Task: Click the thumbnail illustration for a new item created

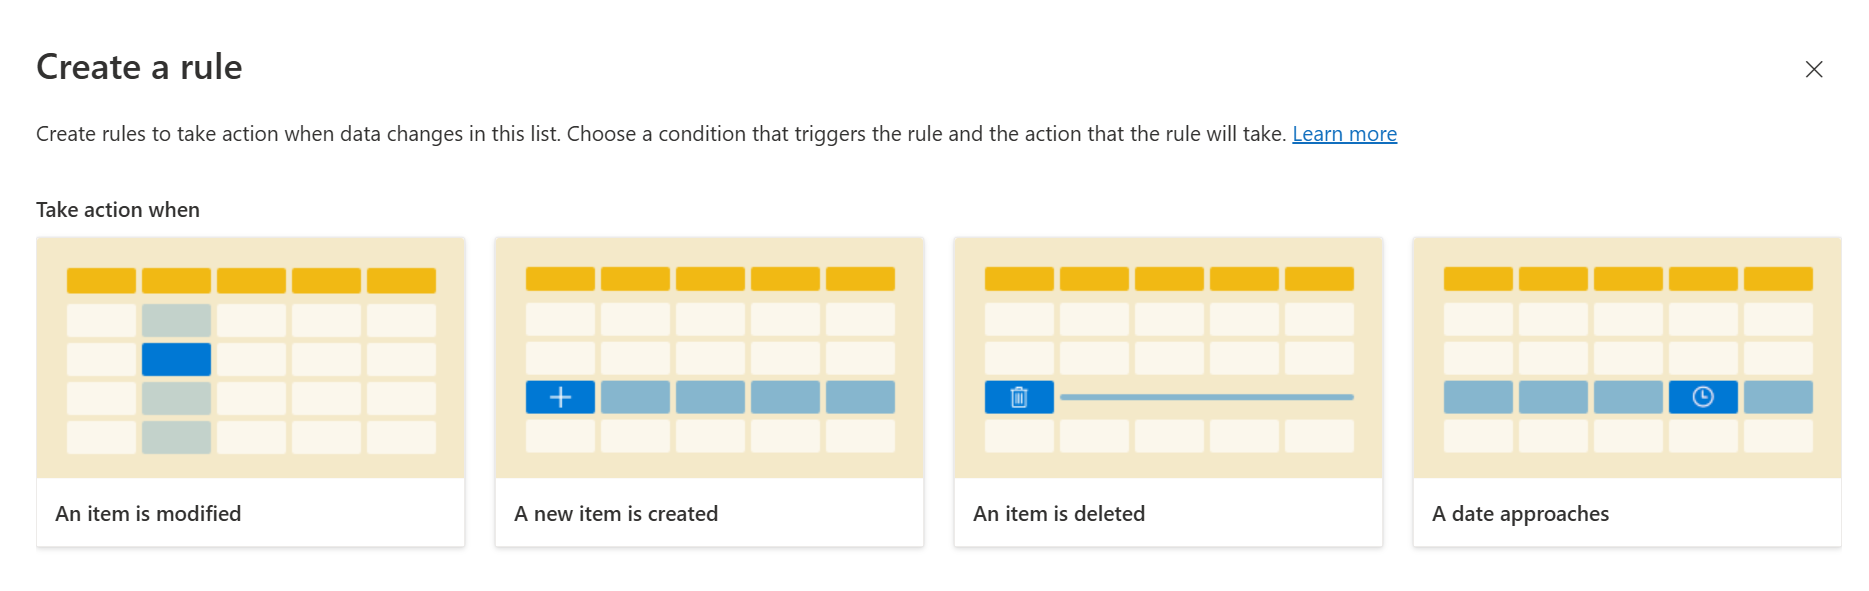Action: pos(709,357)
